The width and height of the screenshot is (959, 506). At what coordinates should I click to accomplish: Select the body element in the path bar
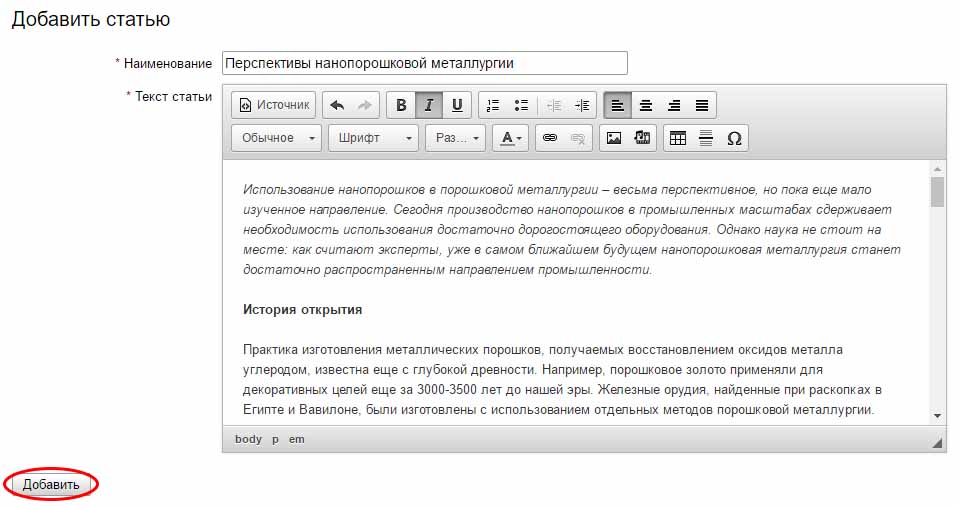248,439
